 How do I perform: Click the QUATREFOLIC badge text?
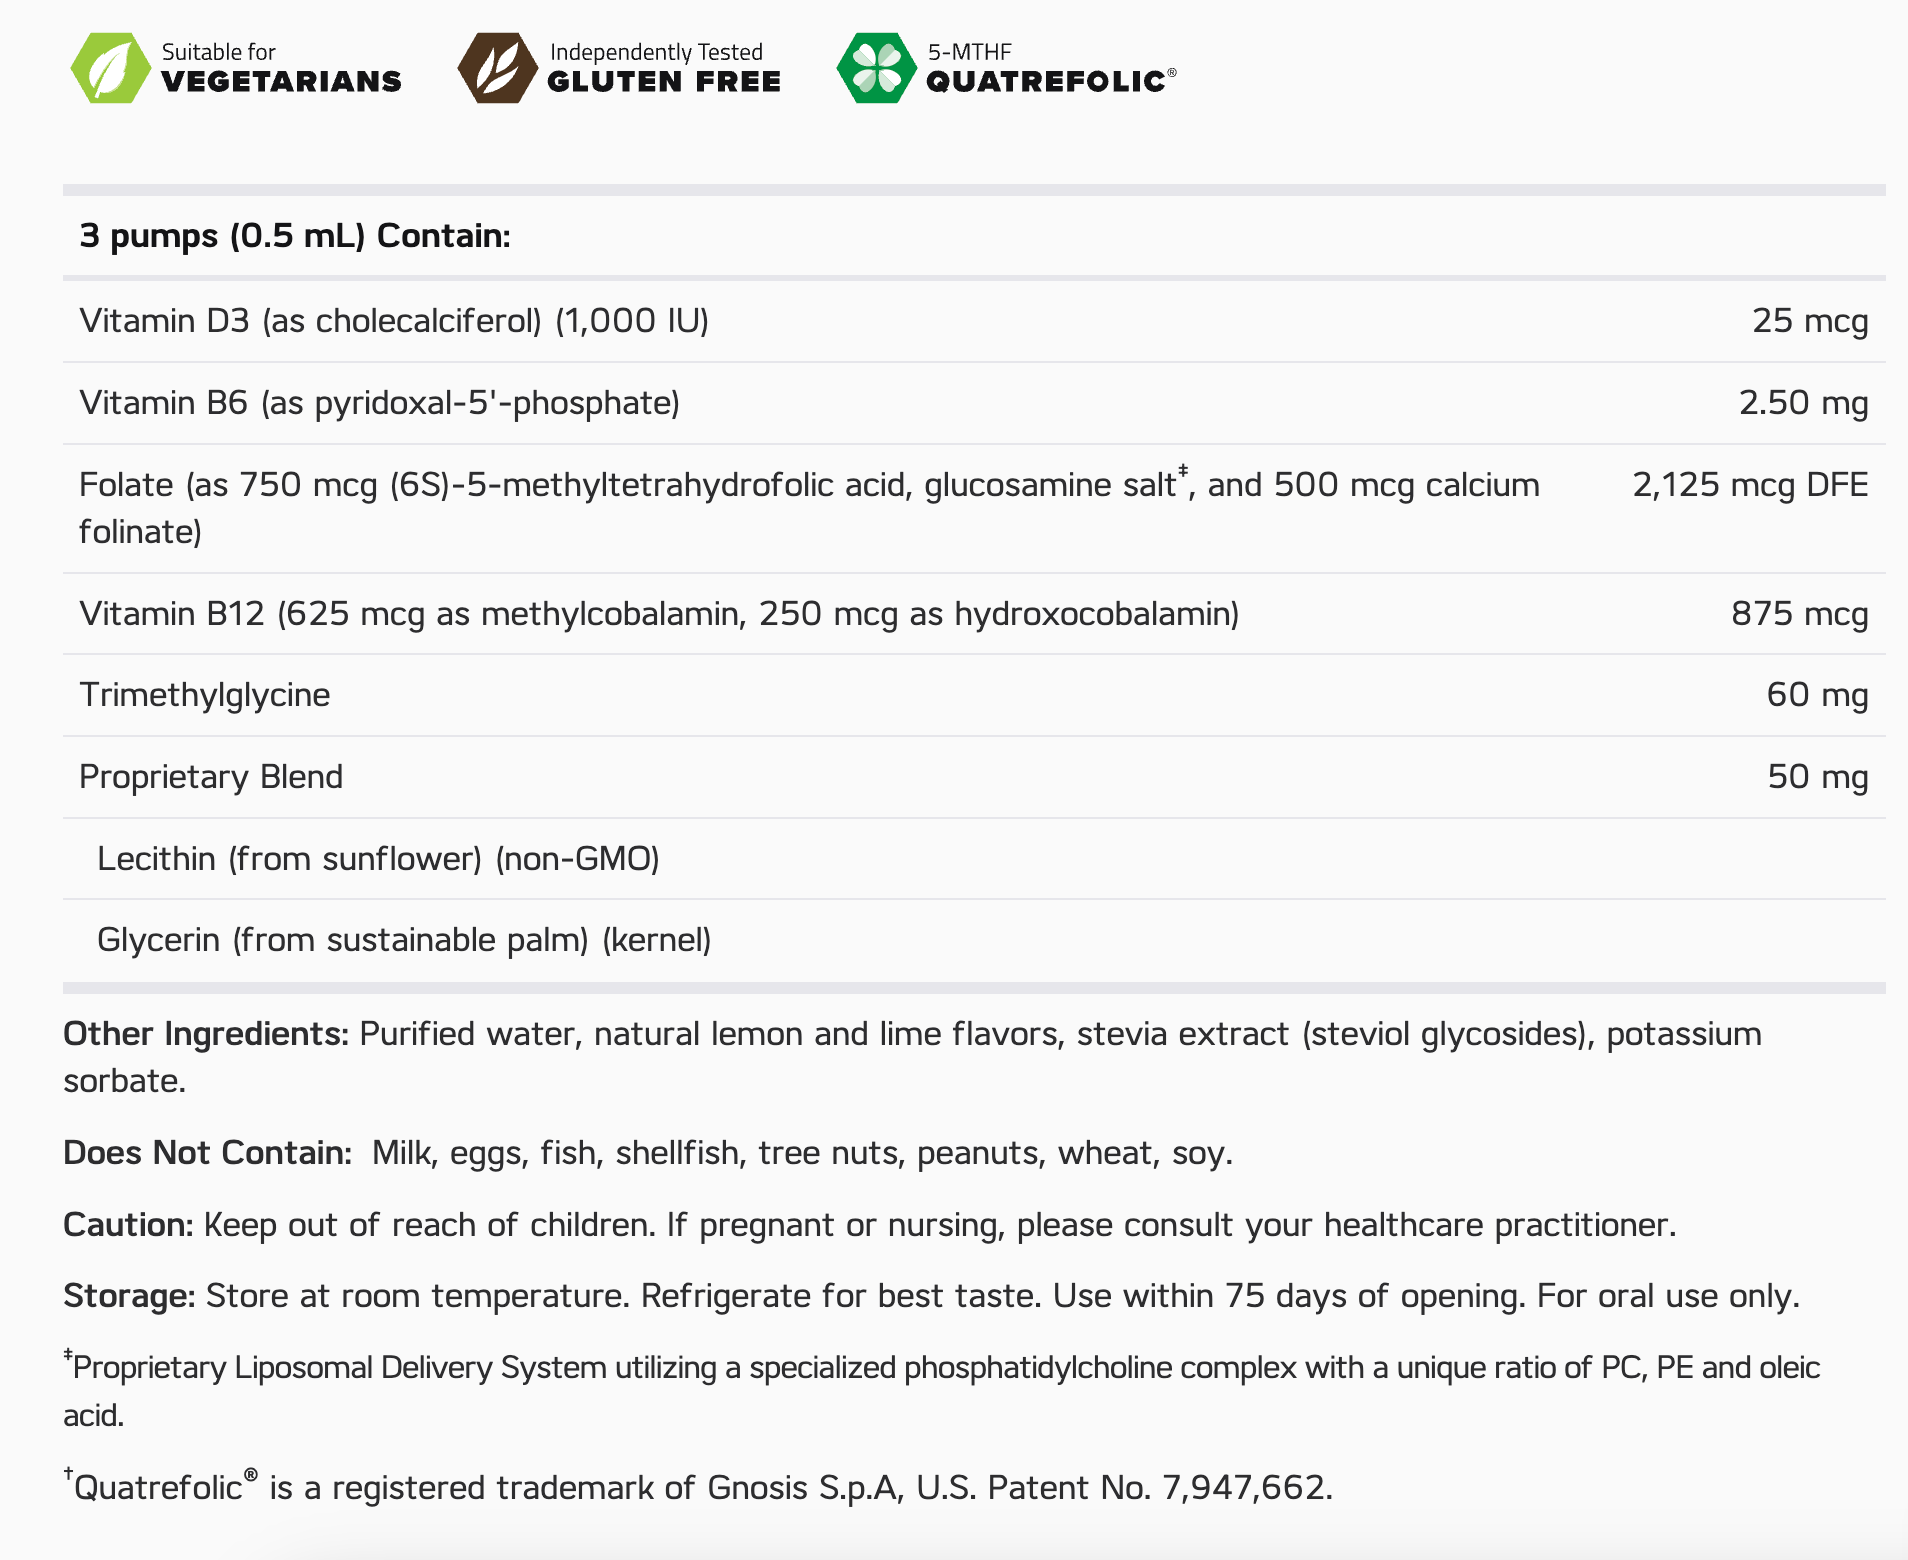(x=1046, y=82)
